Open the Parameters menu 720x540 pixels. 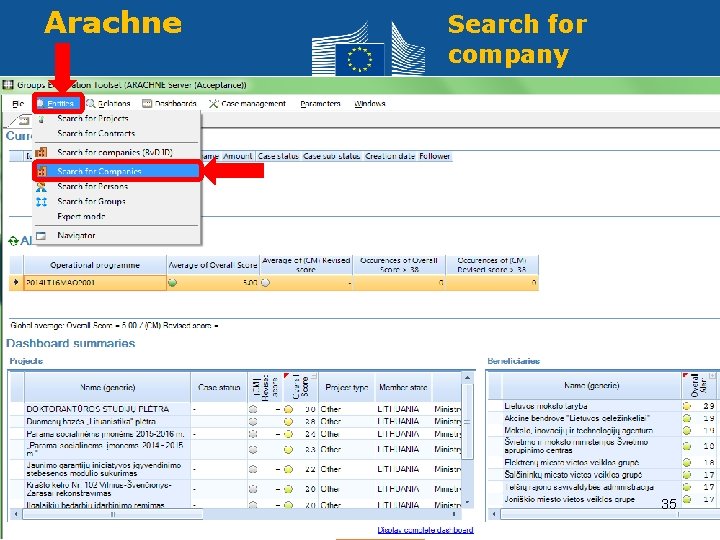click(x=321, y=104)
